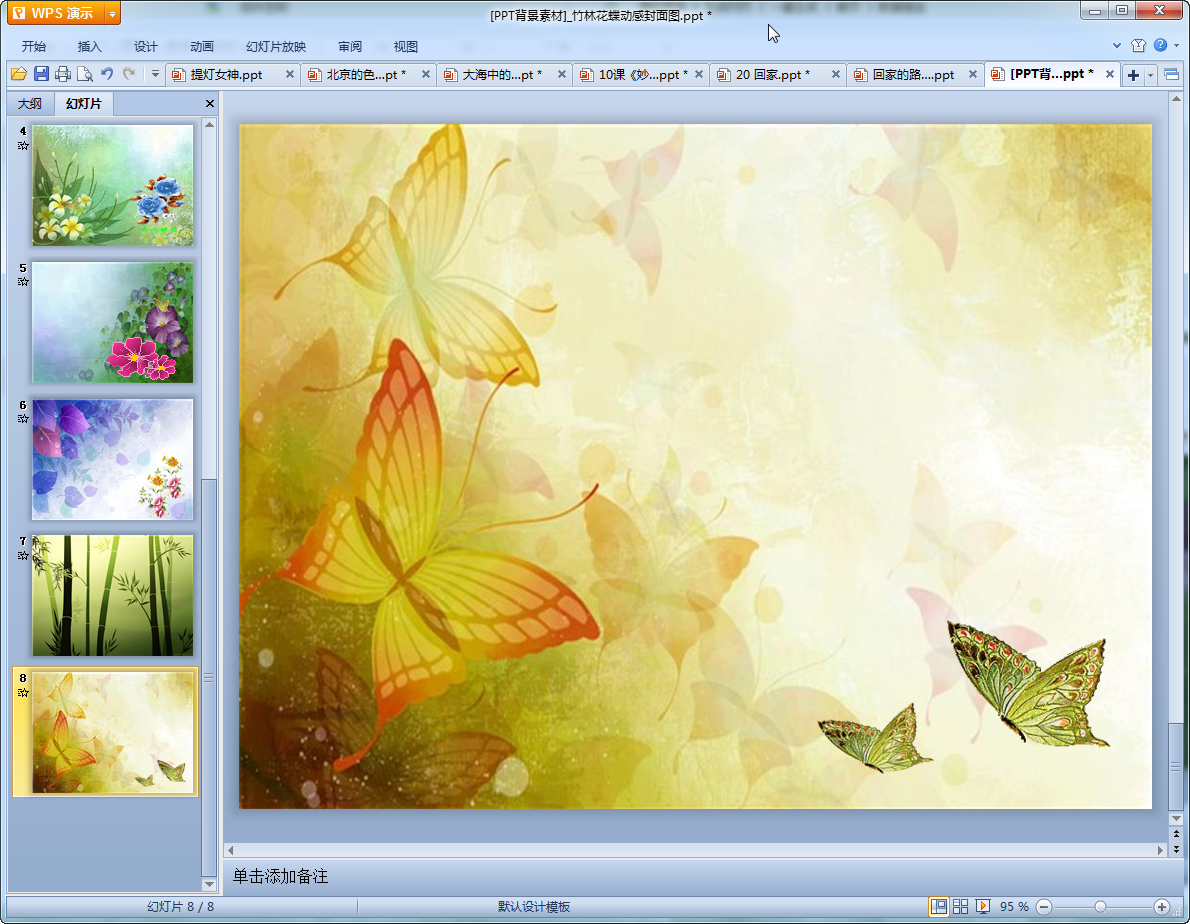Click the zoom slider handle

1100,907
